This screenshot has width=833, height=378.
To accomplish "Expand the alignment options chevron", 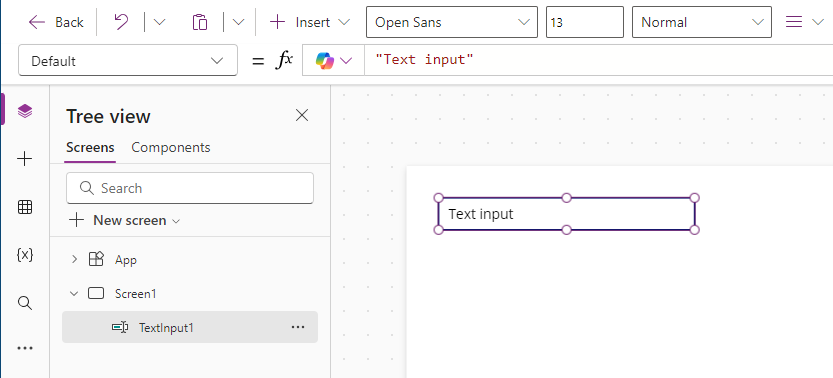I will click(818, 22).
